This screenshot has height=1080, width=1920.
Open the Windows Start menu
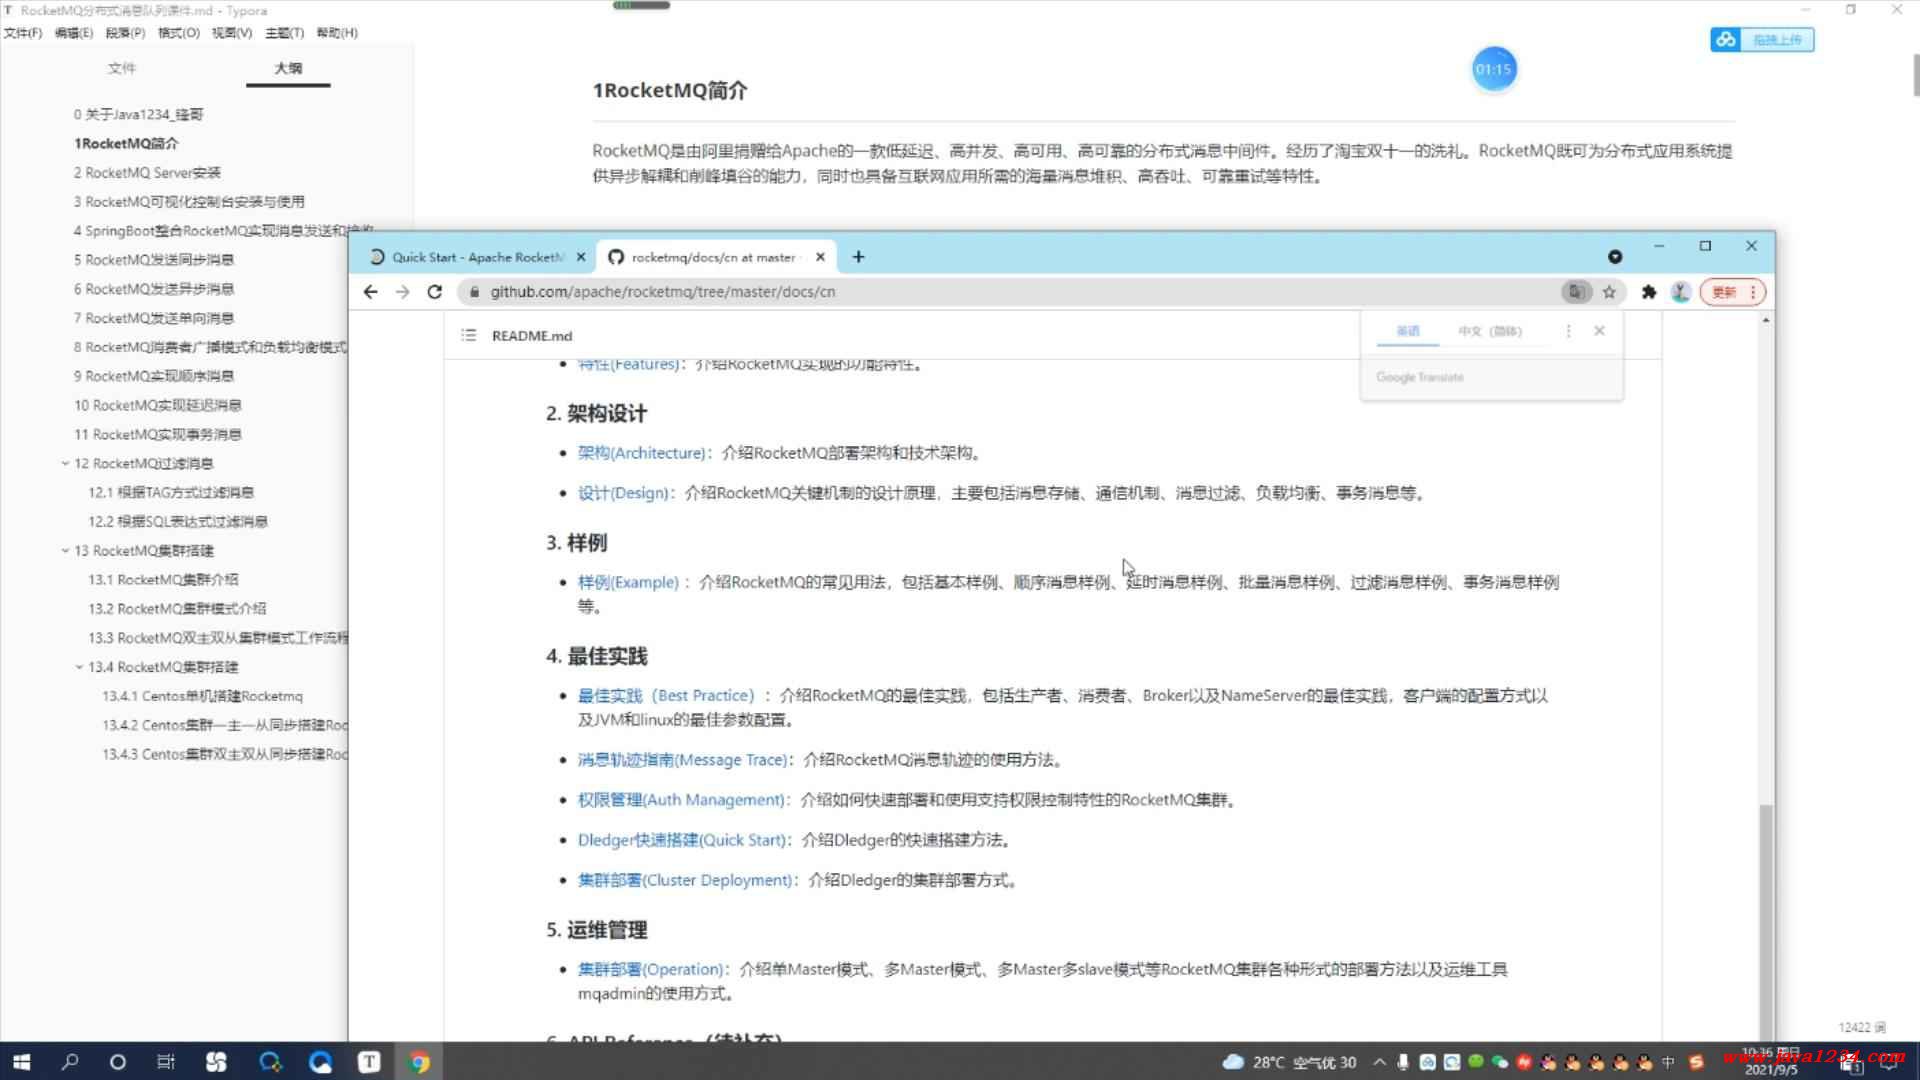21,1062
